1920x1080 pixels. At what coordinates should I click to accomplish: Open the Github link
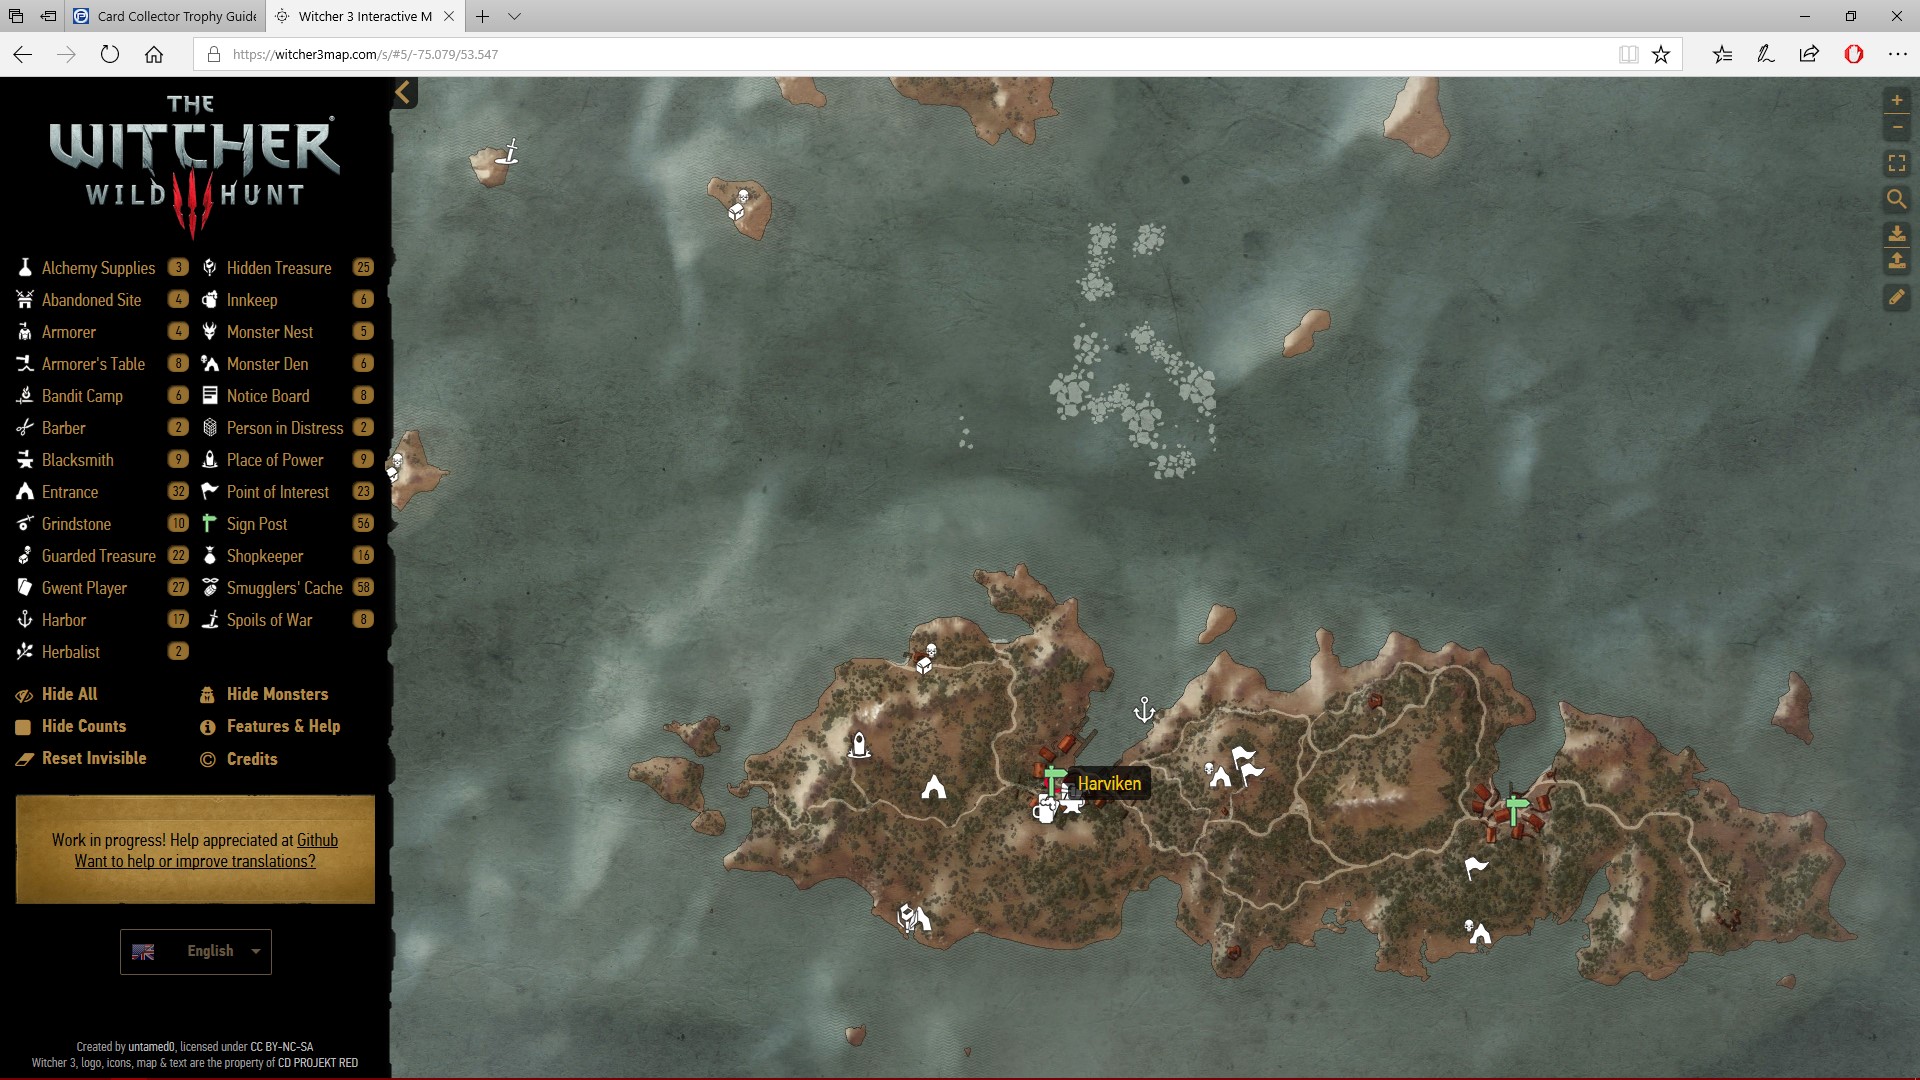317,840
